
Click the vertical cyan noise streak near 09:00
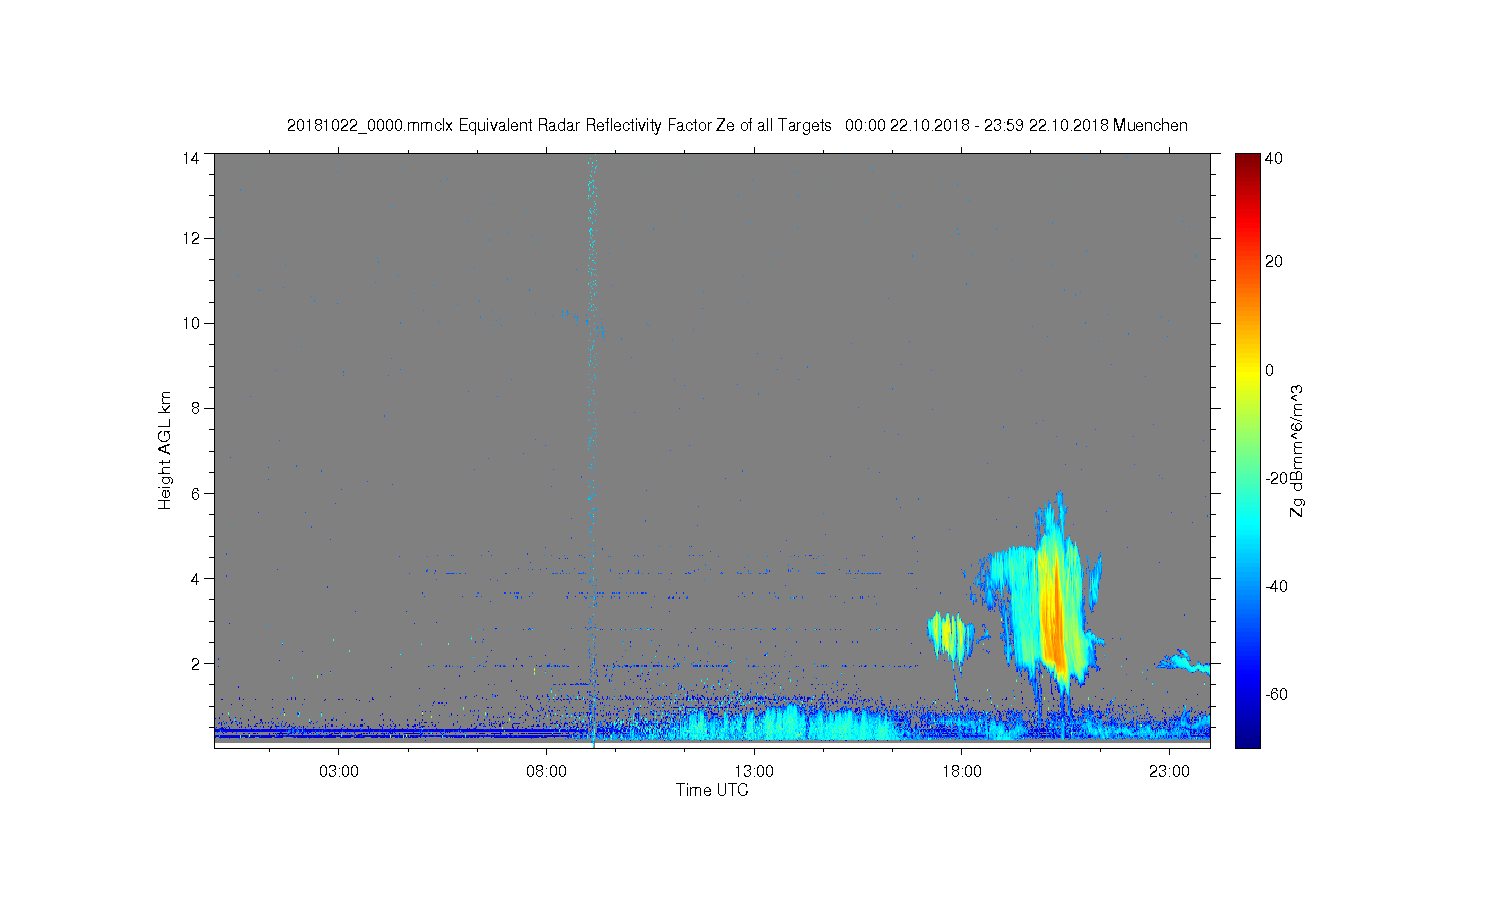(x=592, y=450)
